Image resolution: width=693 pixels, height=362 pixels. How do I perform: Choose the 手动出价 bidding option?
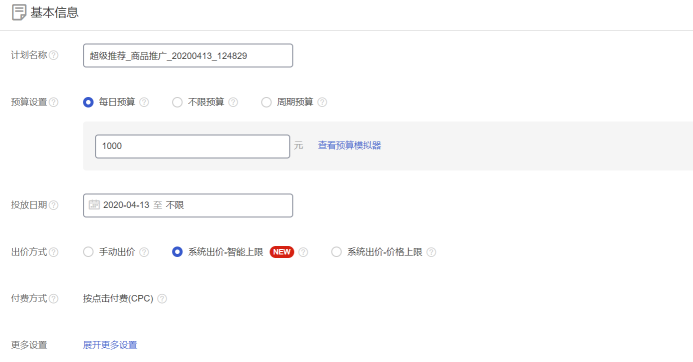click(x=88, y=252)
